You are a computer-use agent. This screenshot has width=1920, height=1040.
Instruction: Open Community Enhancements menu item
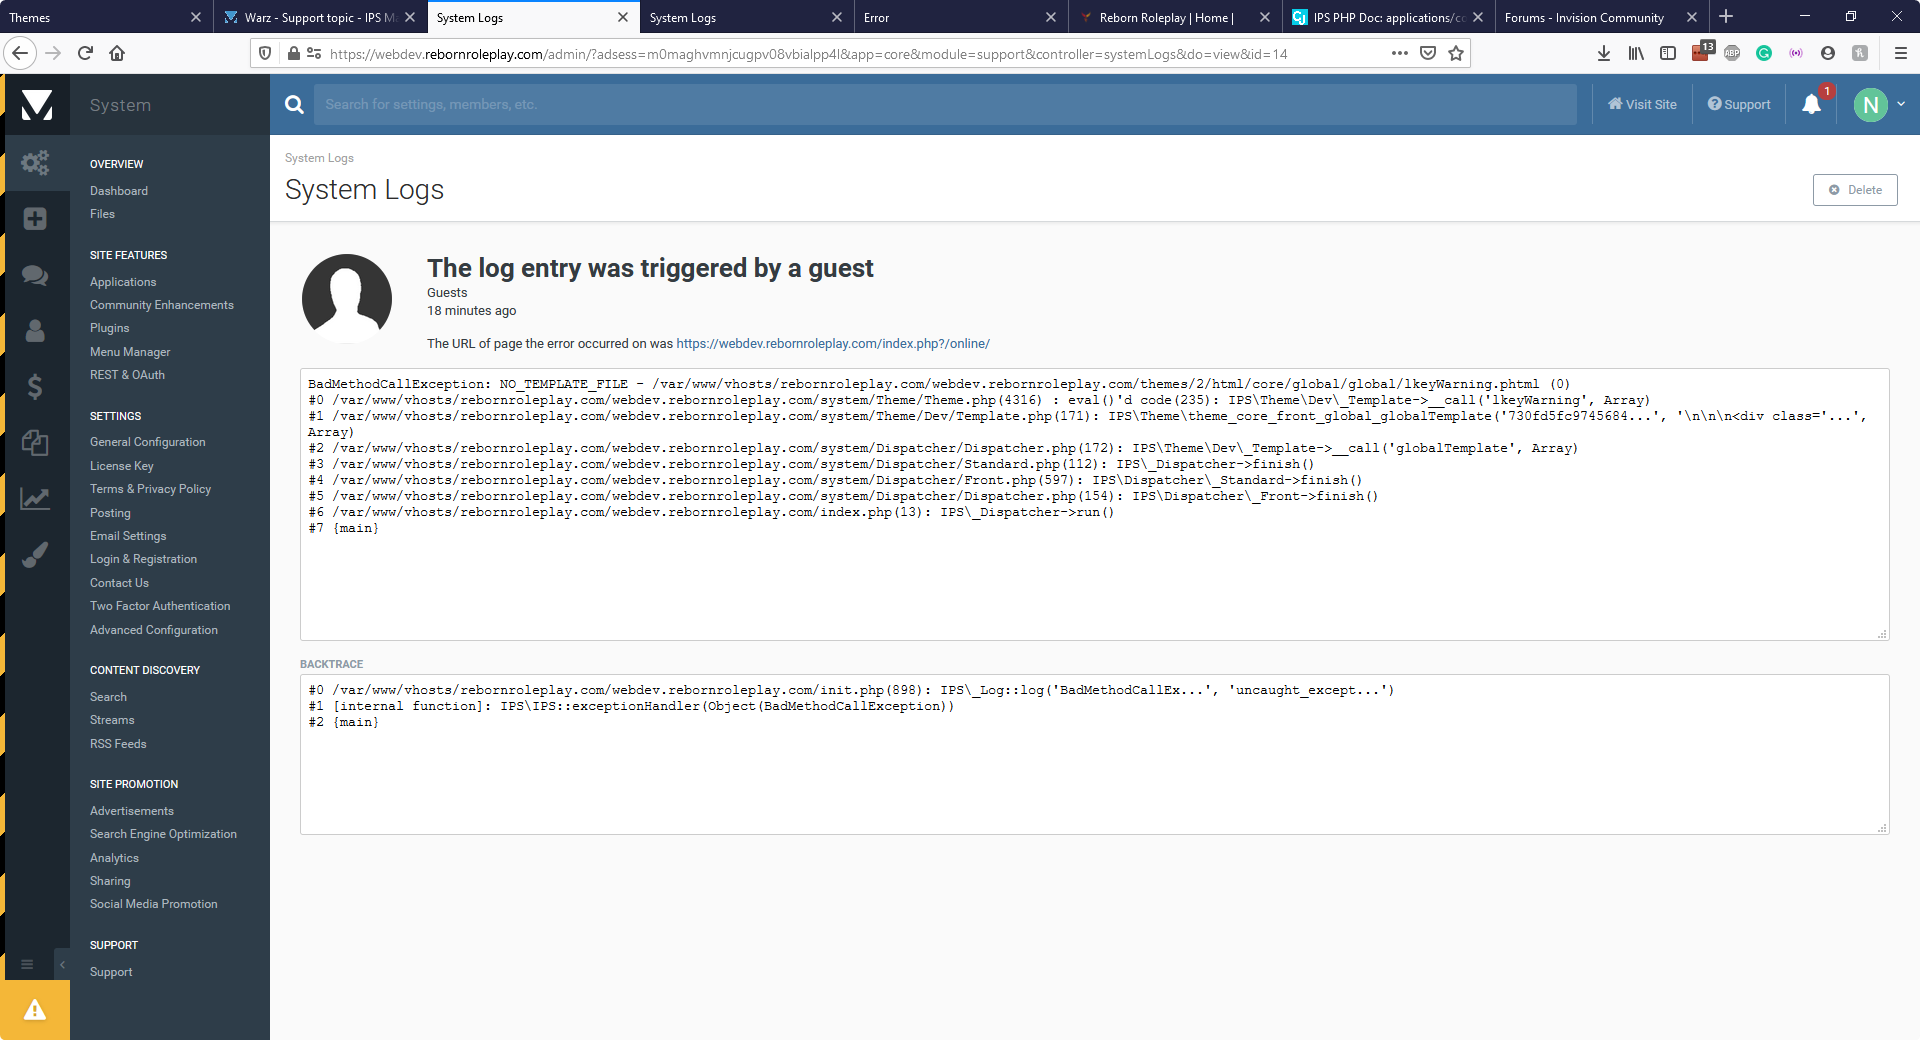point(162,305)
